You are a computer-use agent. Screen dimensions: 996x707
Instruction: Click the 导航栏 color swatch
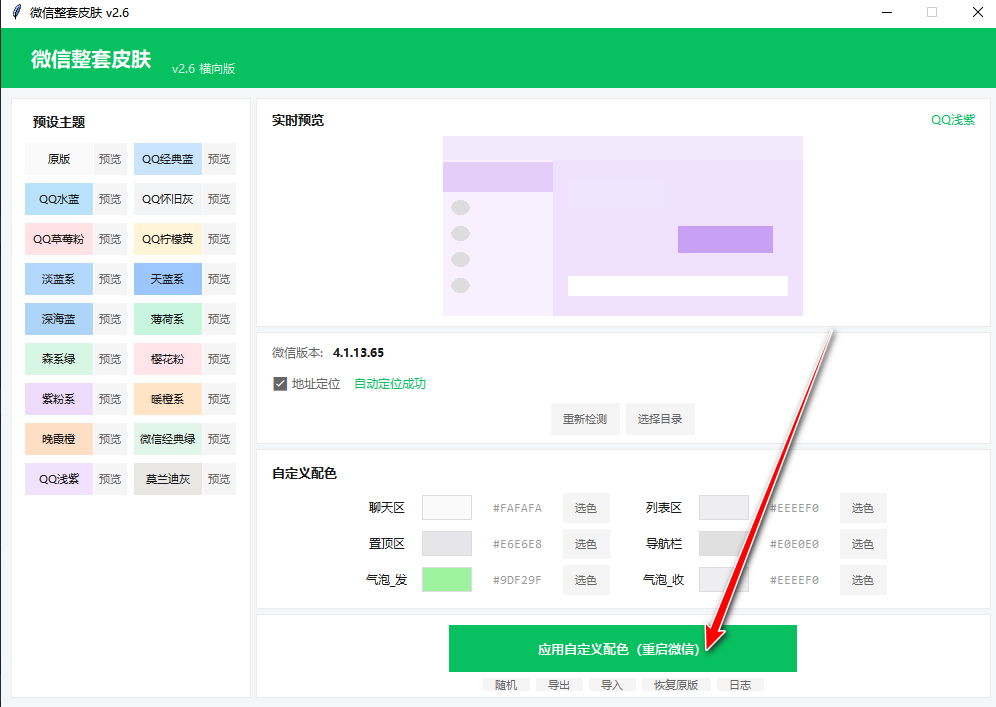click(x=723, y=544)
